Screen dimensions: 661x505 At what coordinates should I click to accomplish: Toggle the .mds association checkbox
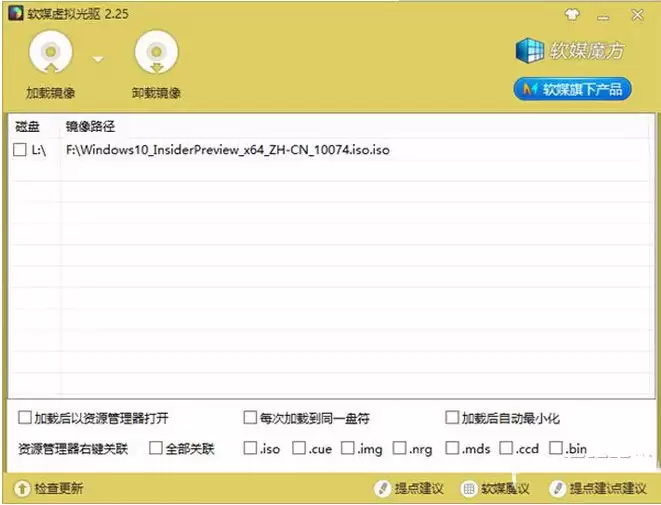452,448
